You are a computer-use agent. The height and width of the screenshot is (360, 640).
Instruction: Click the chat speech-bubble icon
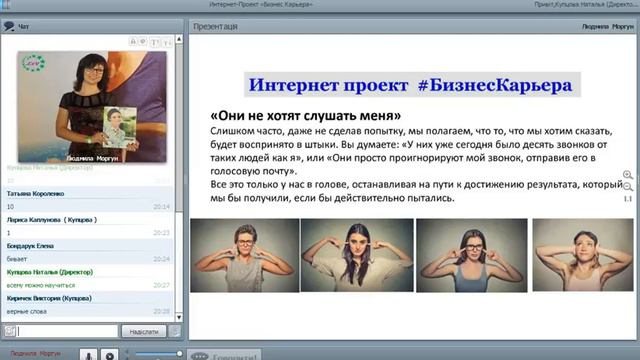click(x=9, y=27)
